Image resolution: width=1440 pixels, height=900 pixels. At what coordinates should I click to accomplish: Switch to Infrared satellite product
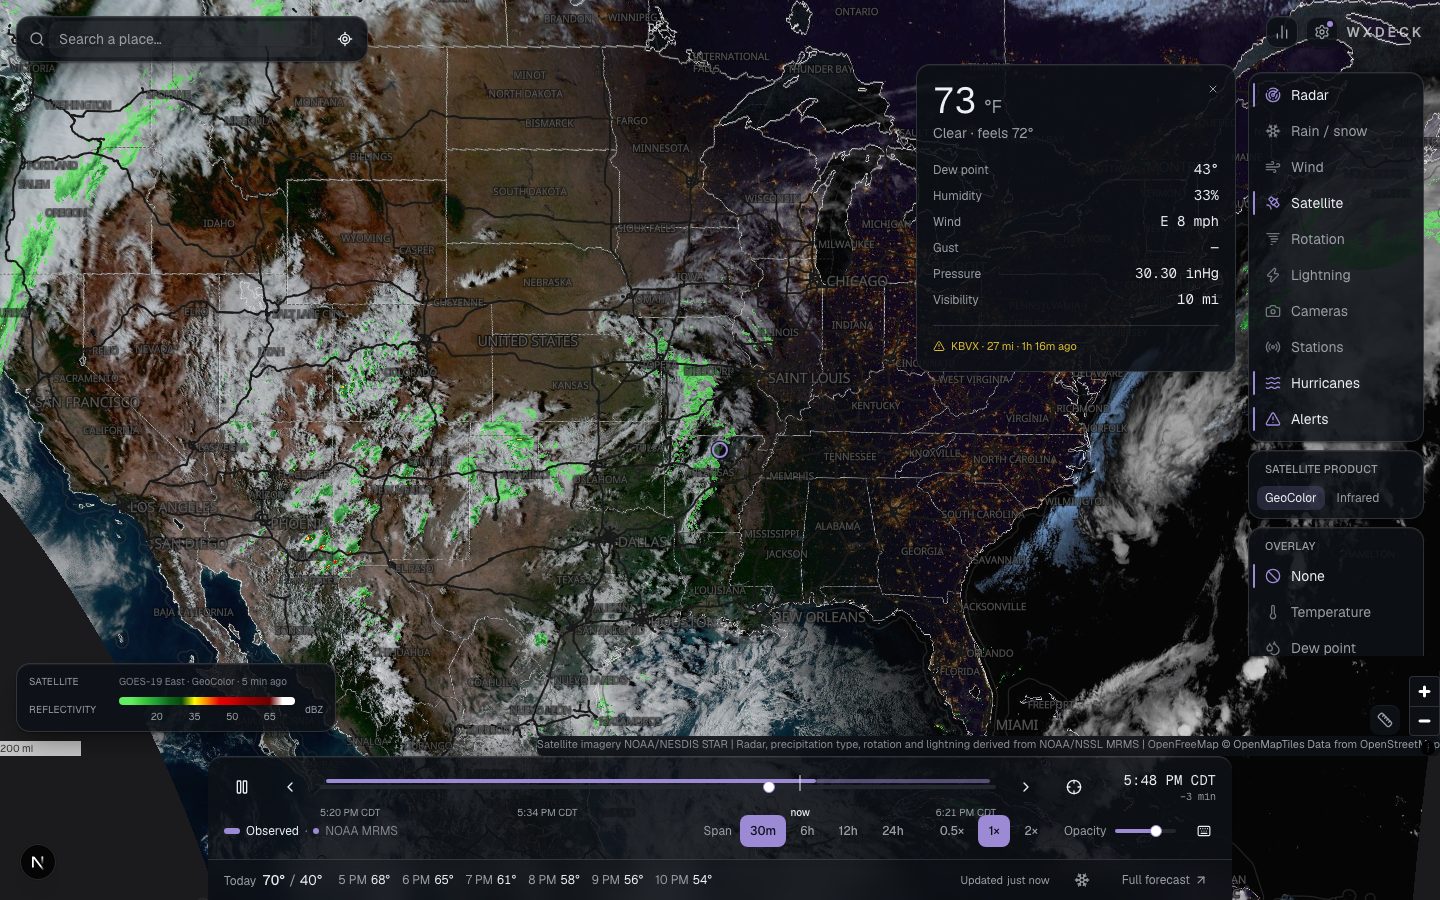1357,498
